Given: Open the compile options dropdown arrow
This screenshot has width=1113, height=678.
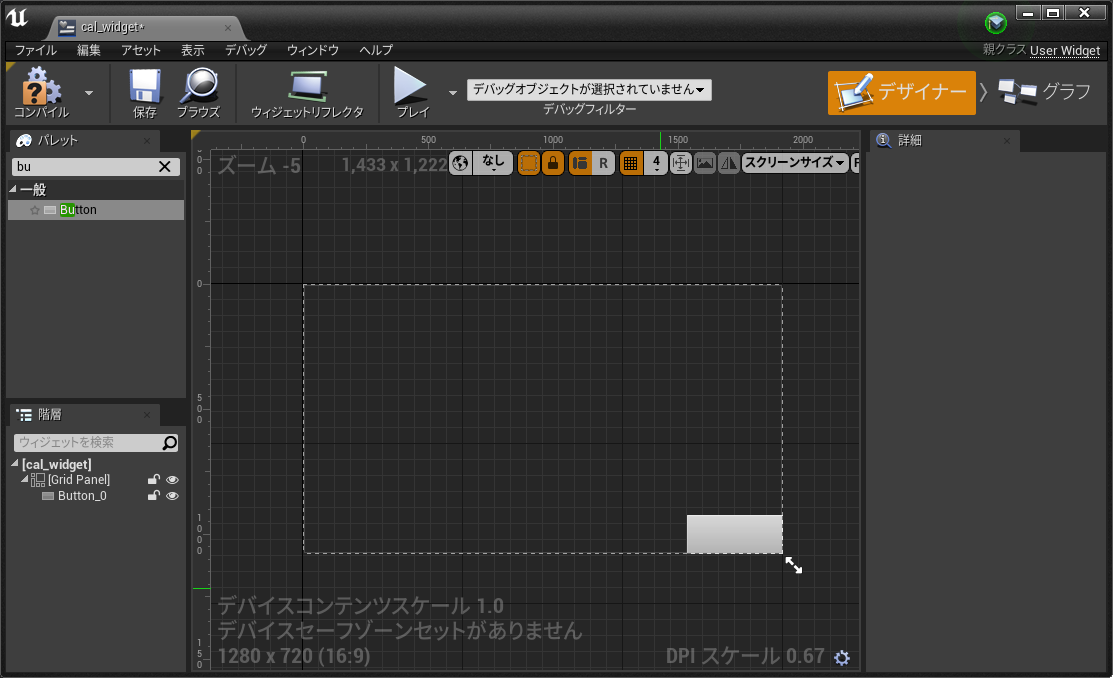Looking at the screenshot, I should (89, 93).
